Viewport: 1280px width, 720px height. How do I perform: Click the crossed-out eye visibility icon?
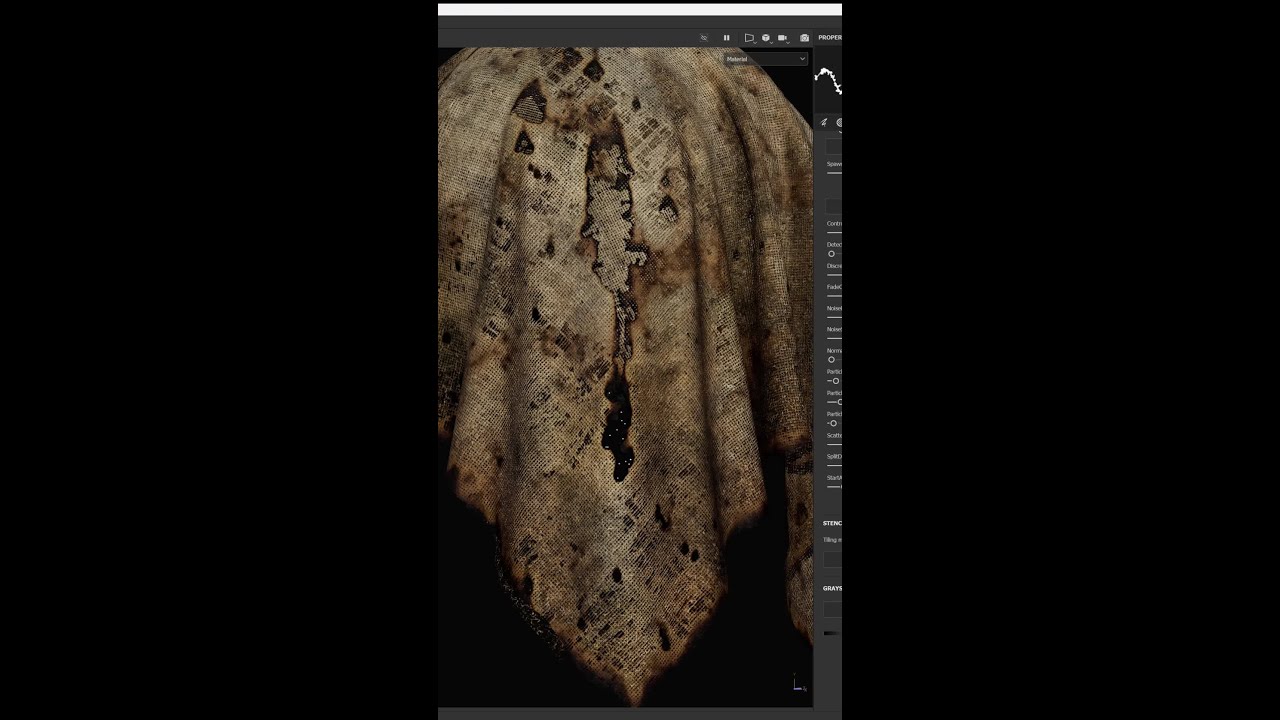704,38
